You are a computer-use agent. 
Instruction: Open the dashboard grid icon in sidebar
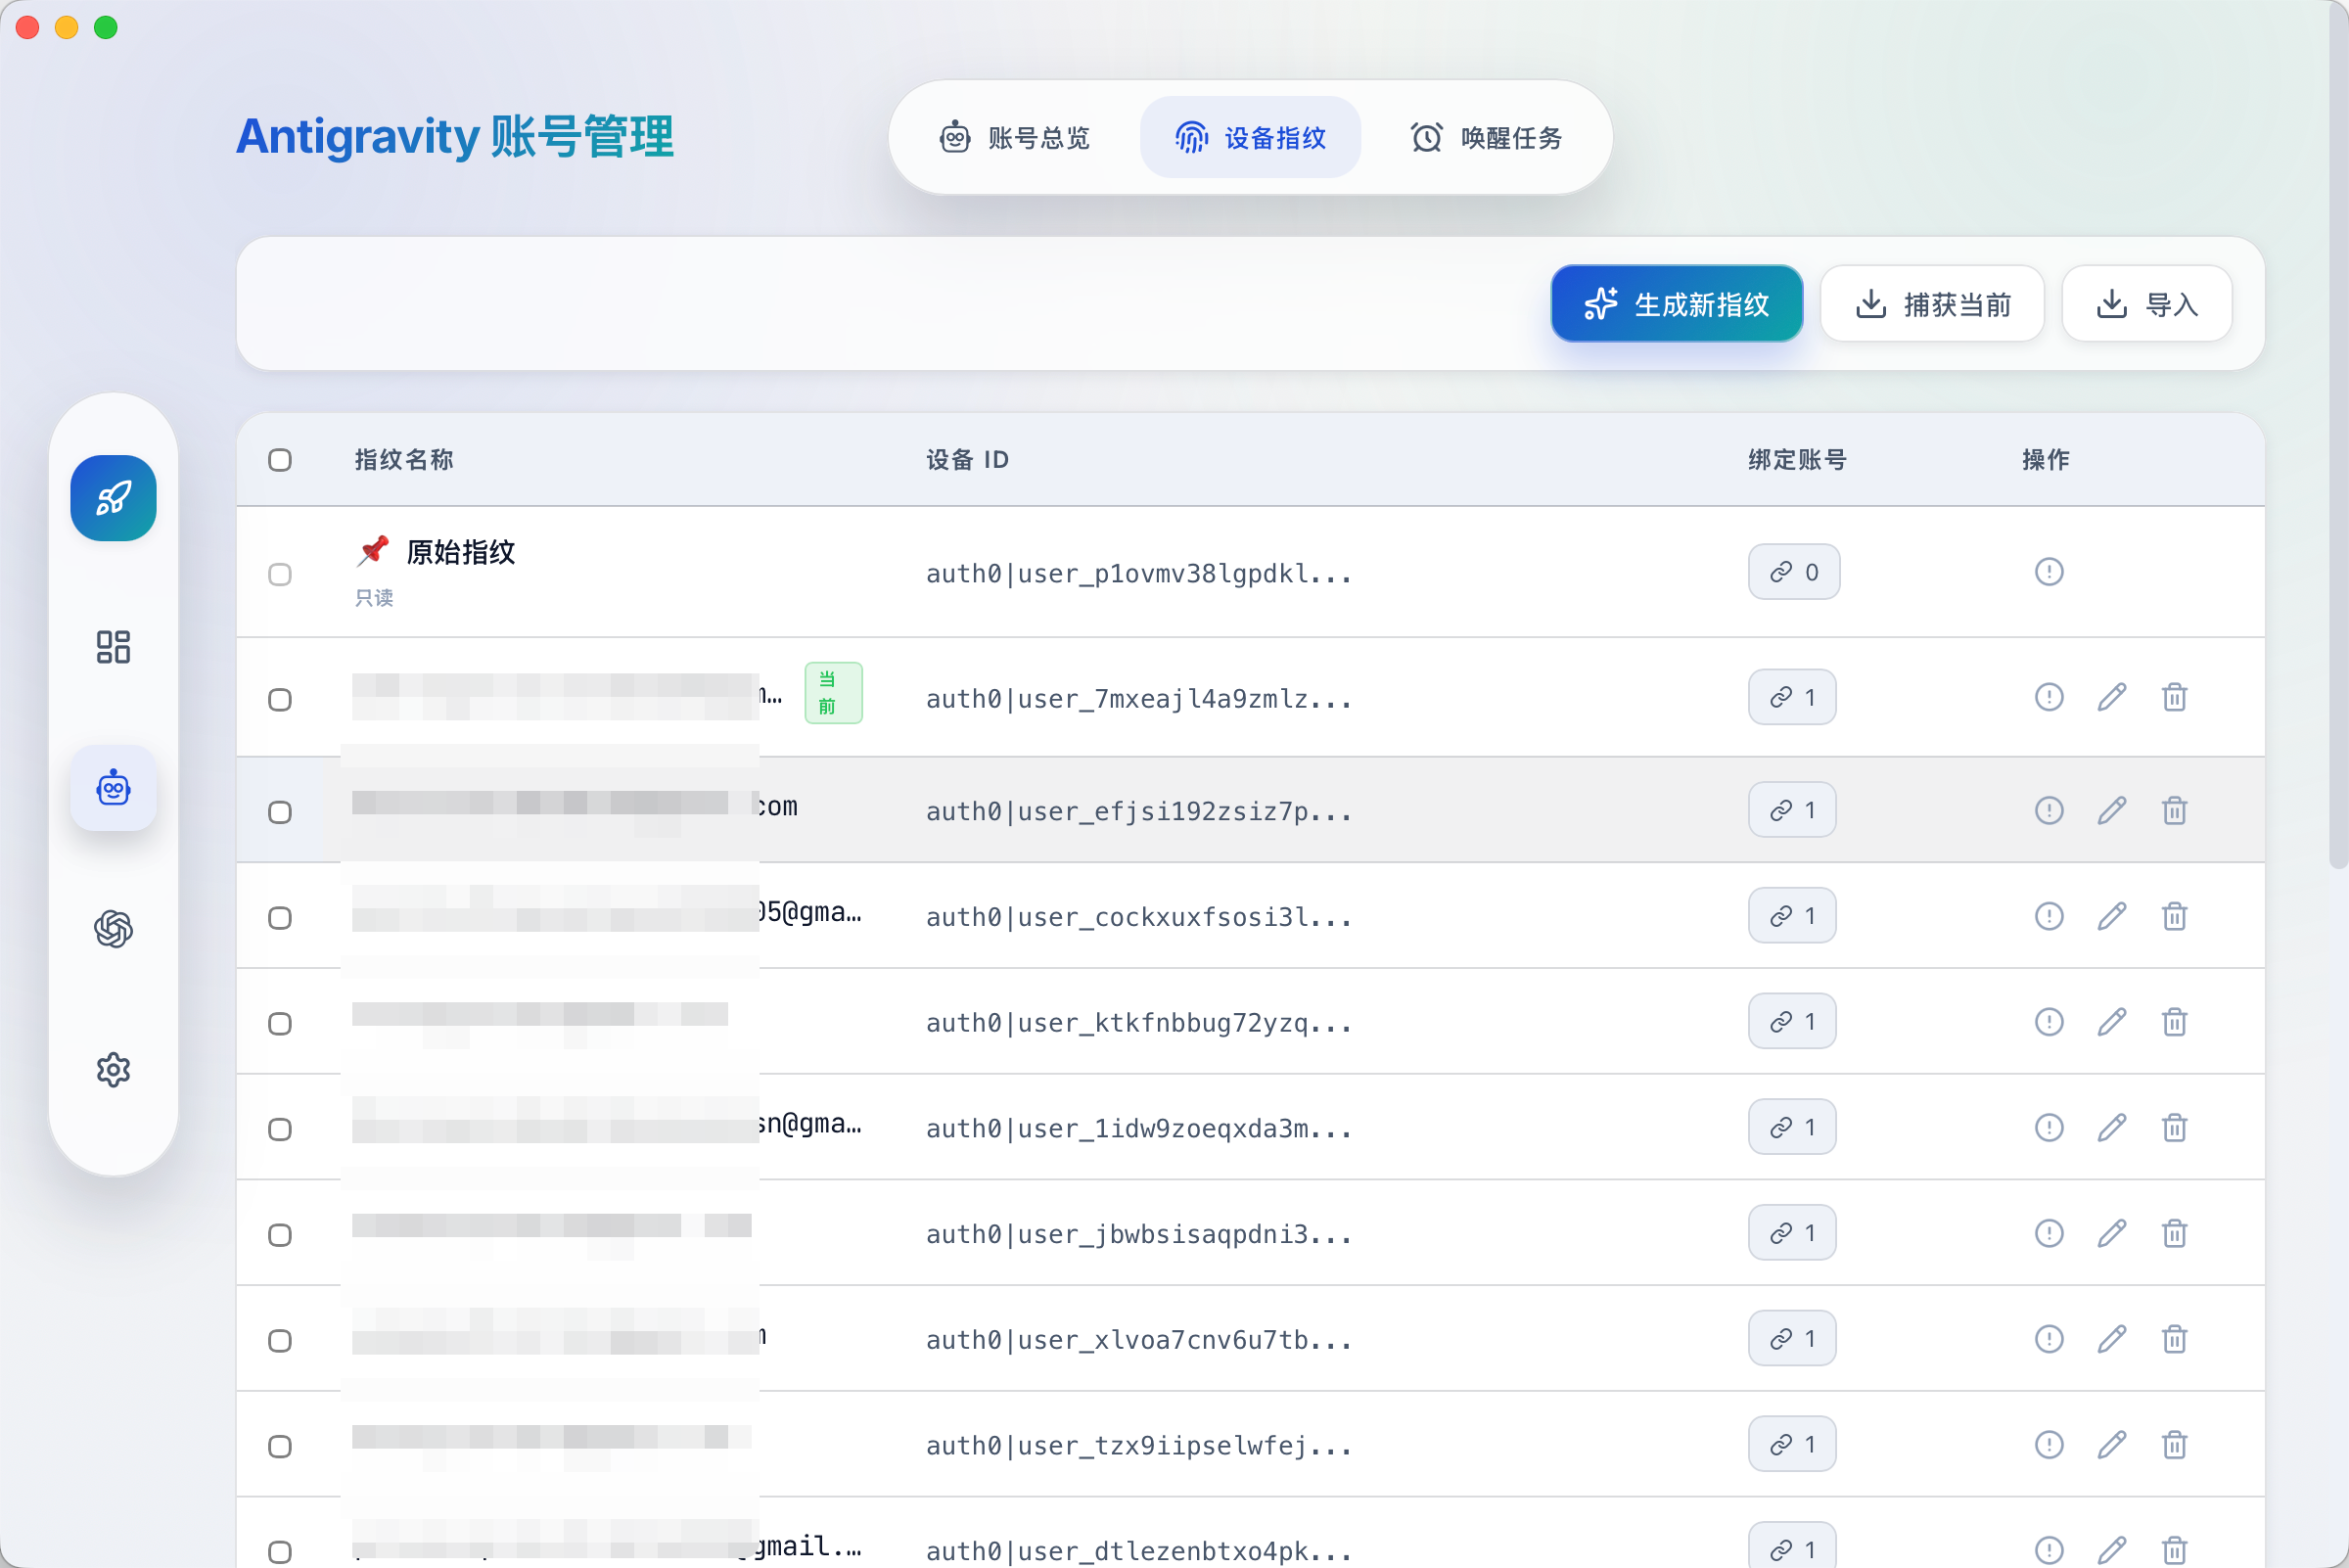[113, 647]
